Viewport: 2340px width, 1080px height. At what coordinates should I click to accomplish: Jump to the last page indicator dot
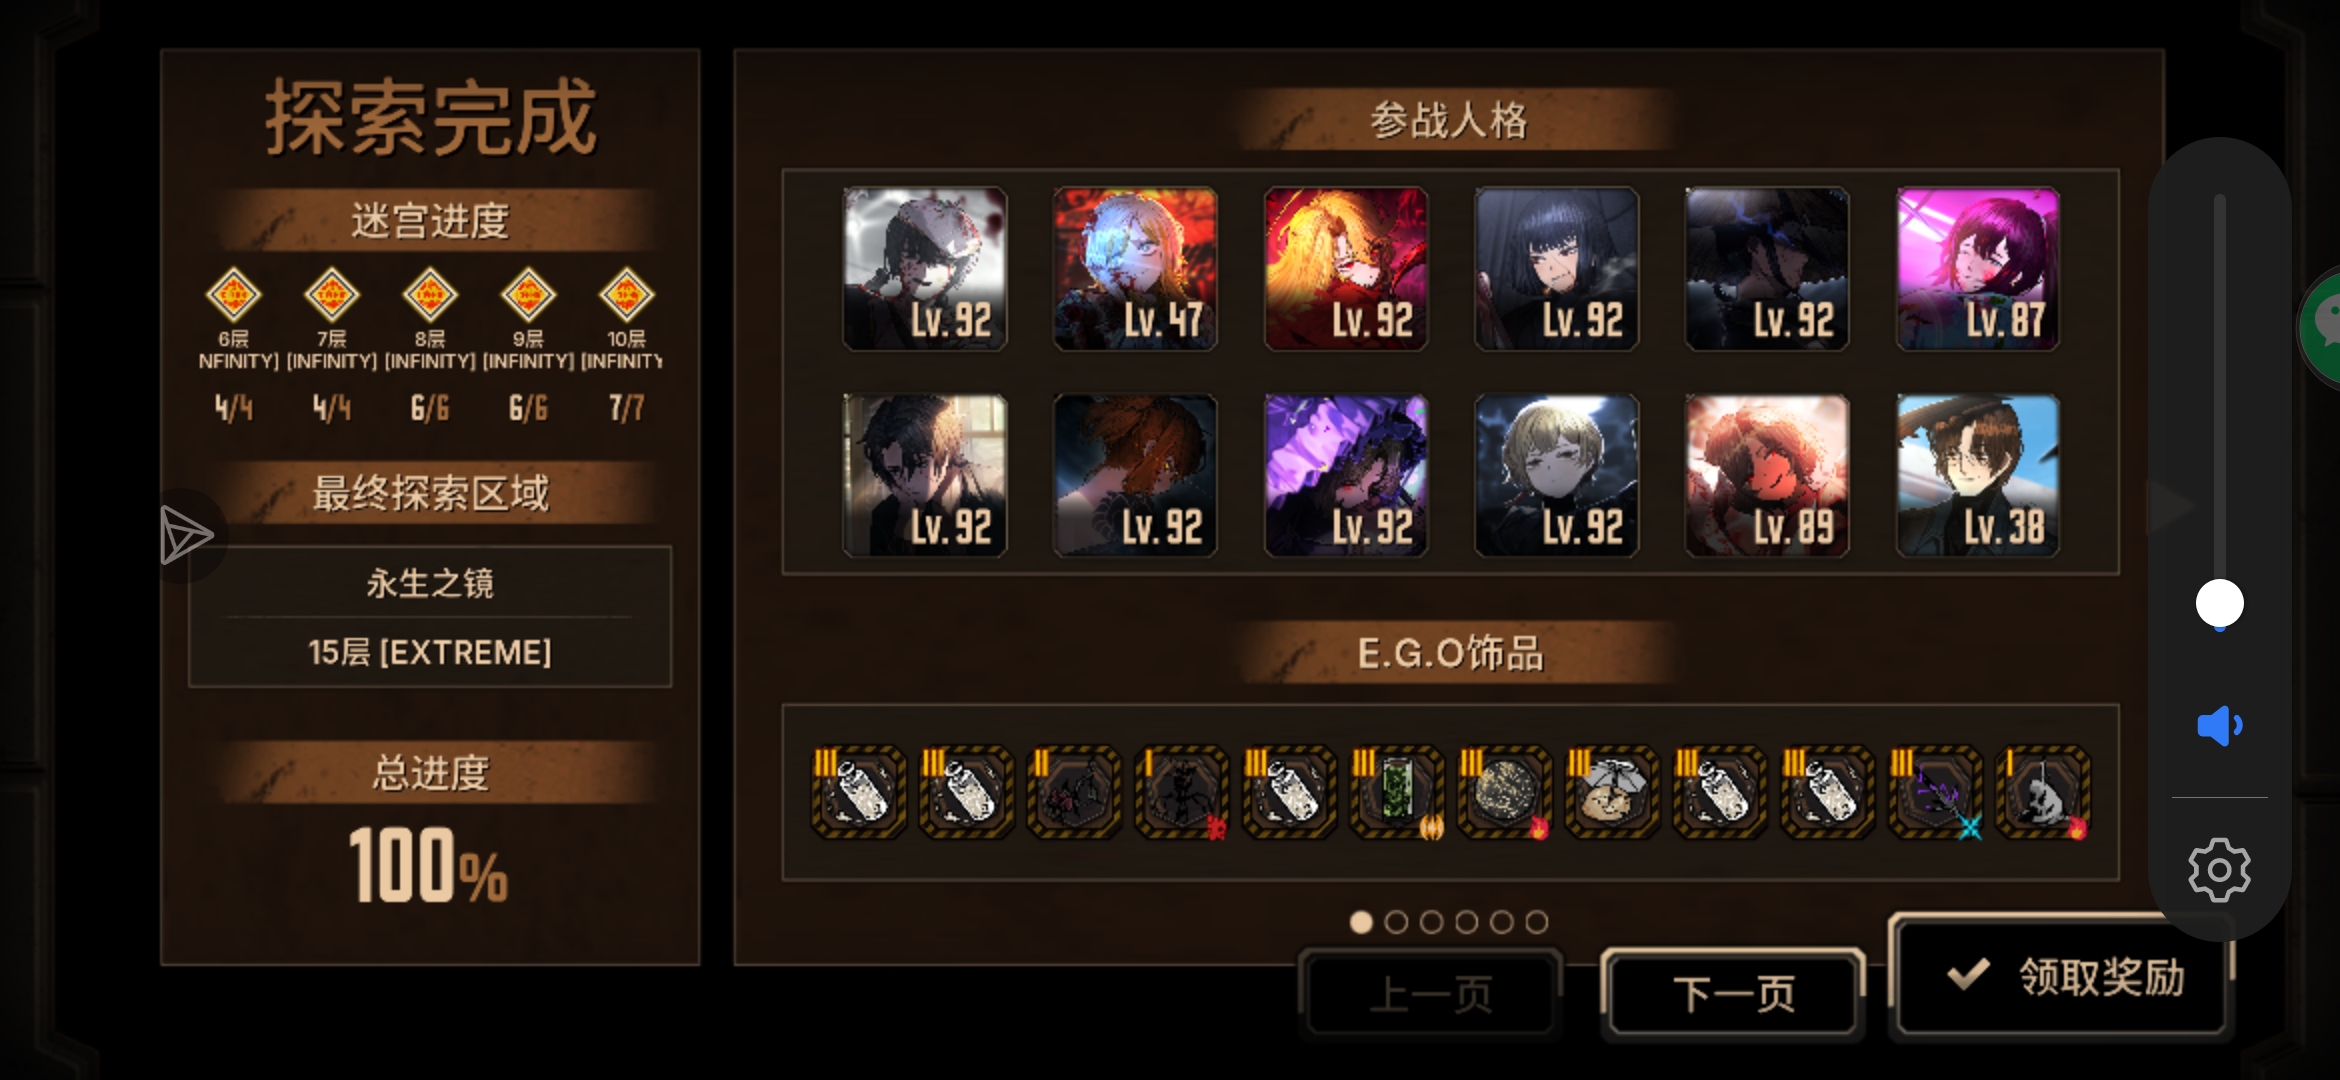click(x=1537, y=922)
